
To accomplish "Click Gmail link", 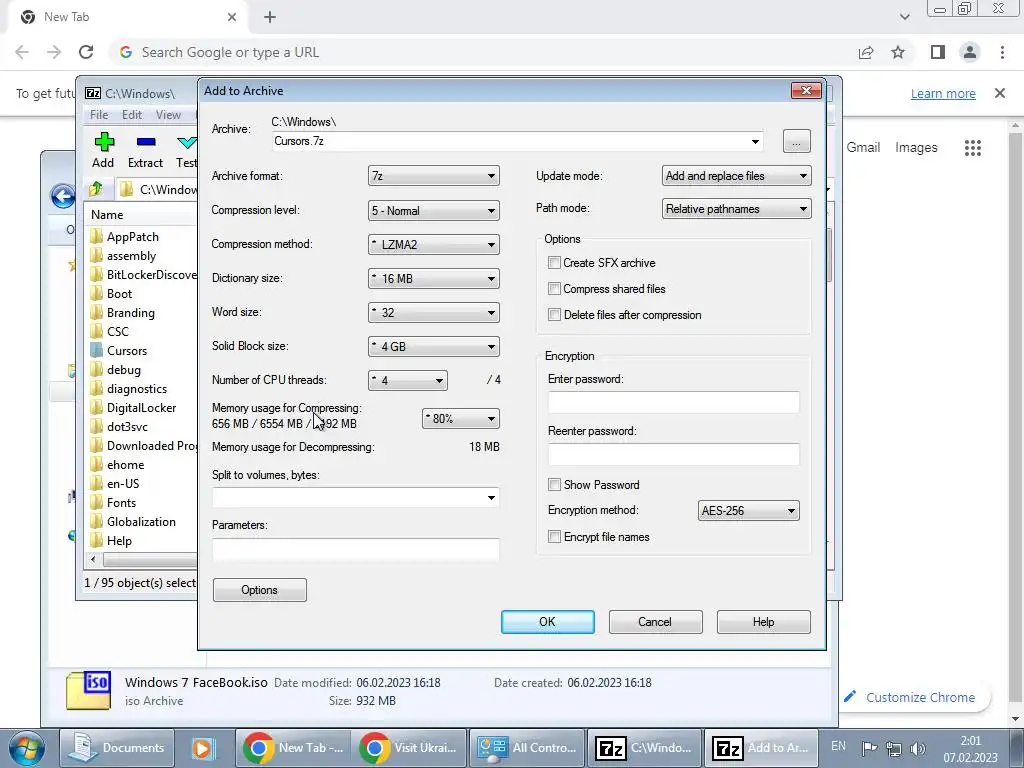I will (863, 148).
